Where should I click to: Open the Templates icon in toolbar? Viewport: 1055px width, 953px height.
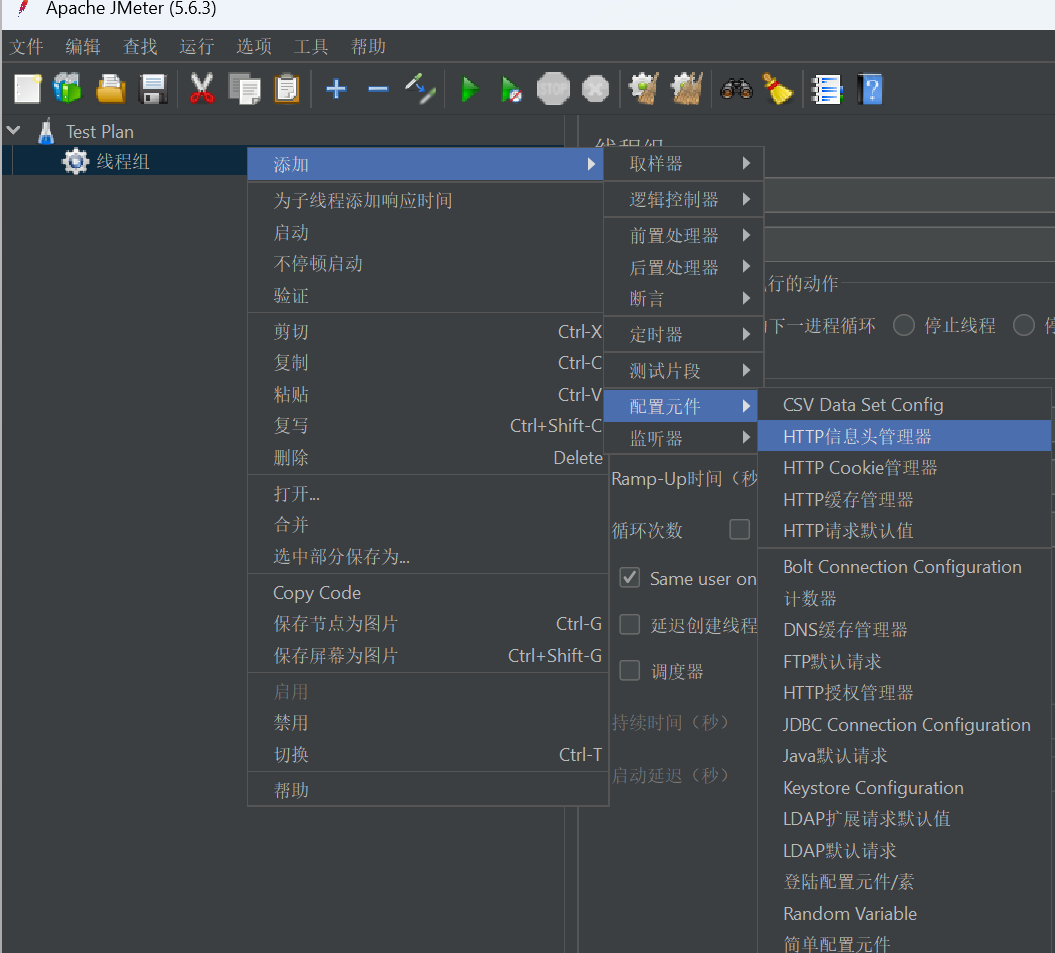[x=68, y=88]
